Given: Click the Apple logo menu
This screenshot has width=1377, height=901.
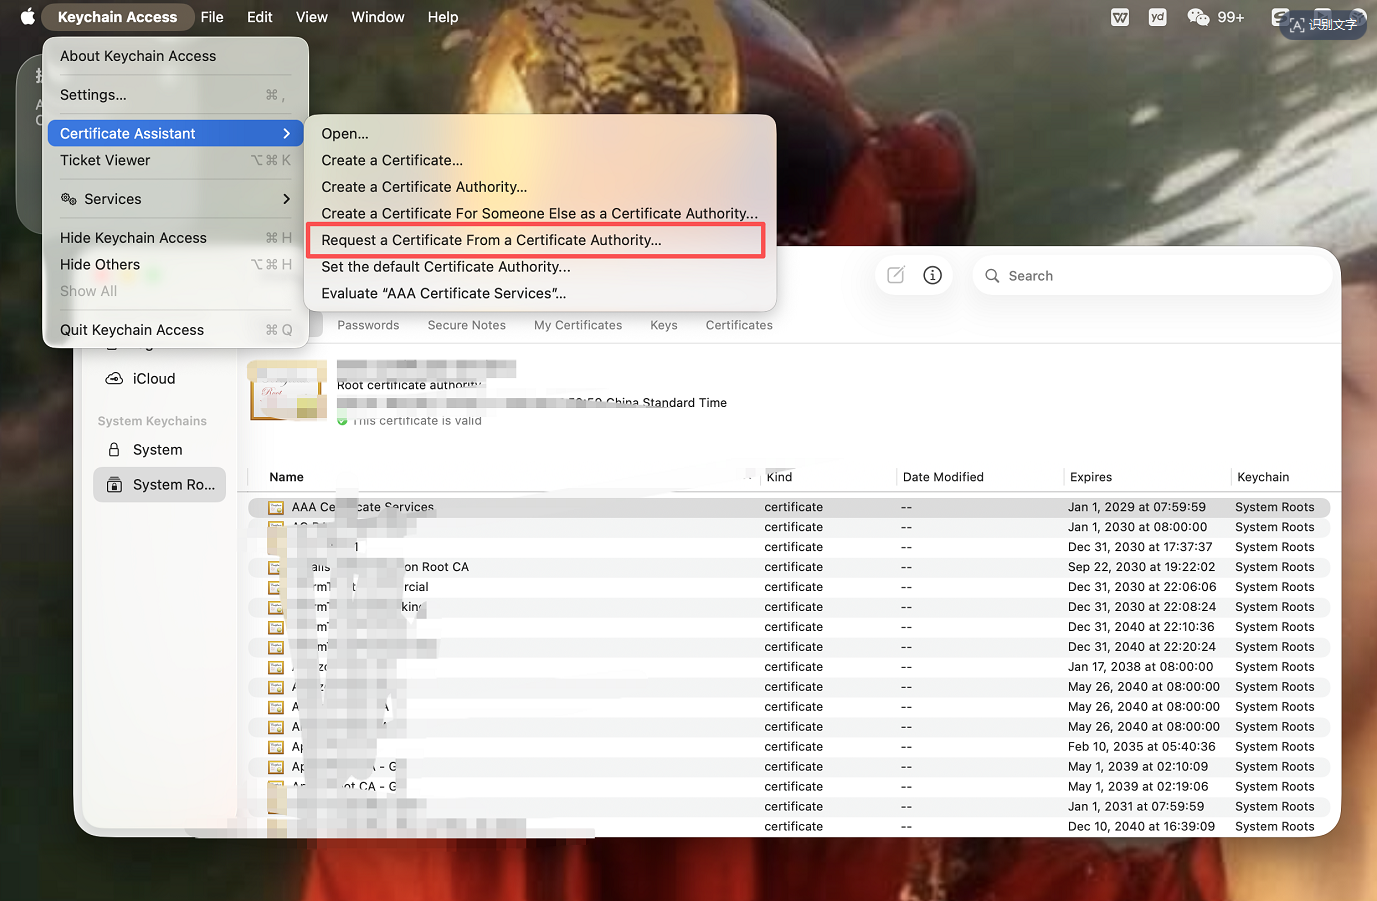Looking at the screenshot, I should [x=28, y=17].
